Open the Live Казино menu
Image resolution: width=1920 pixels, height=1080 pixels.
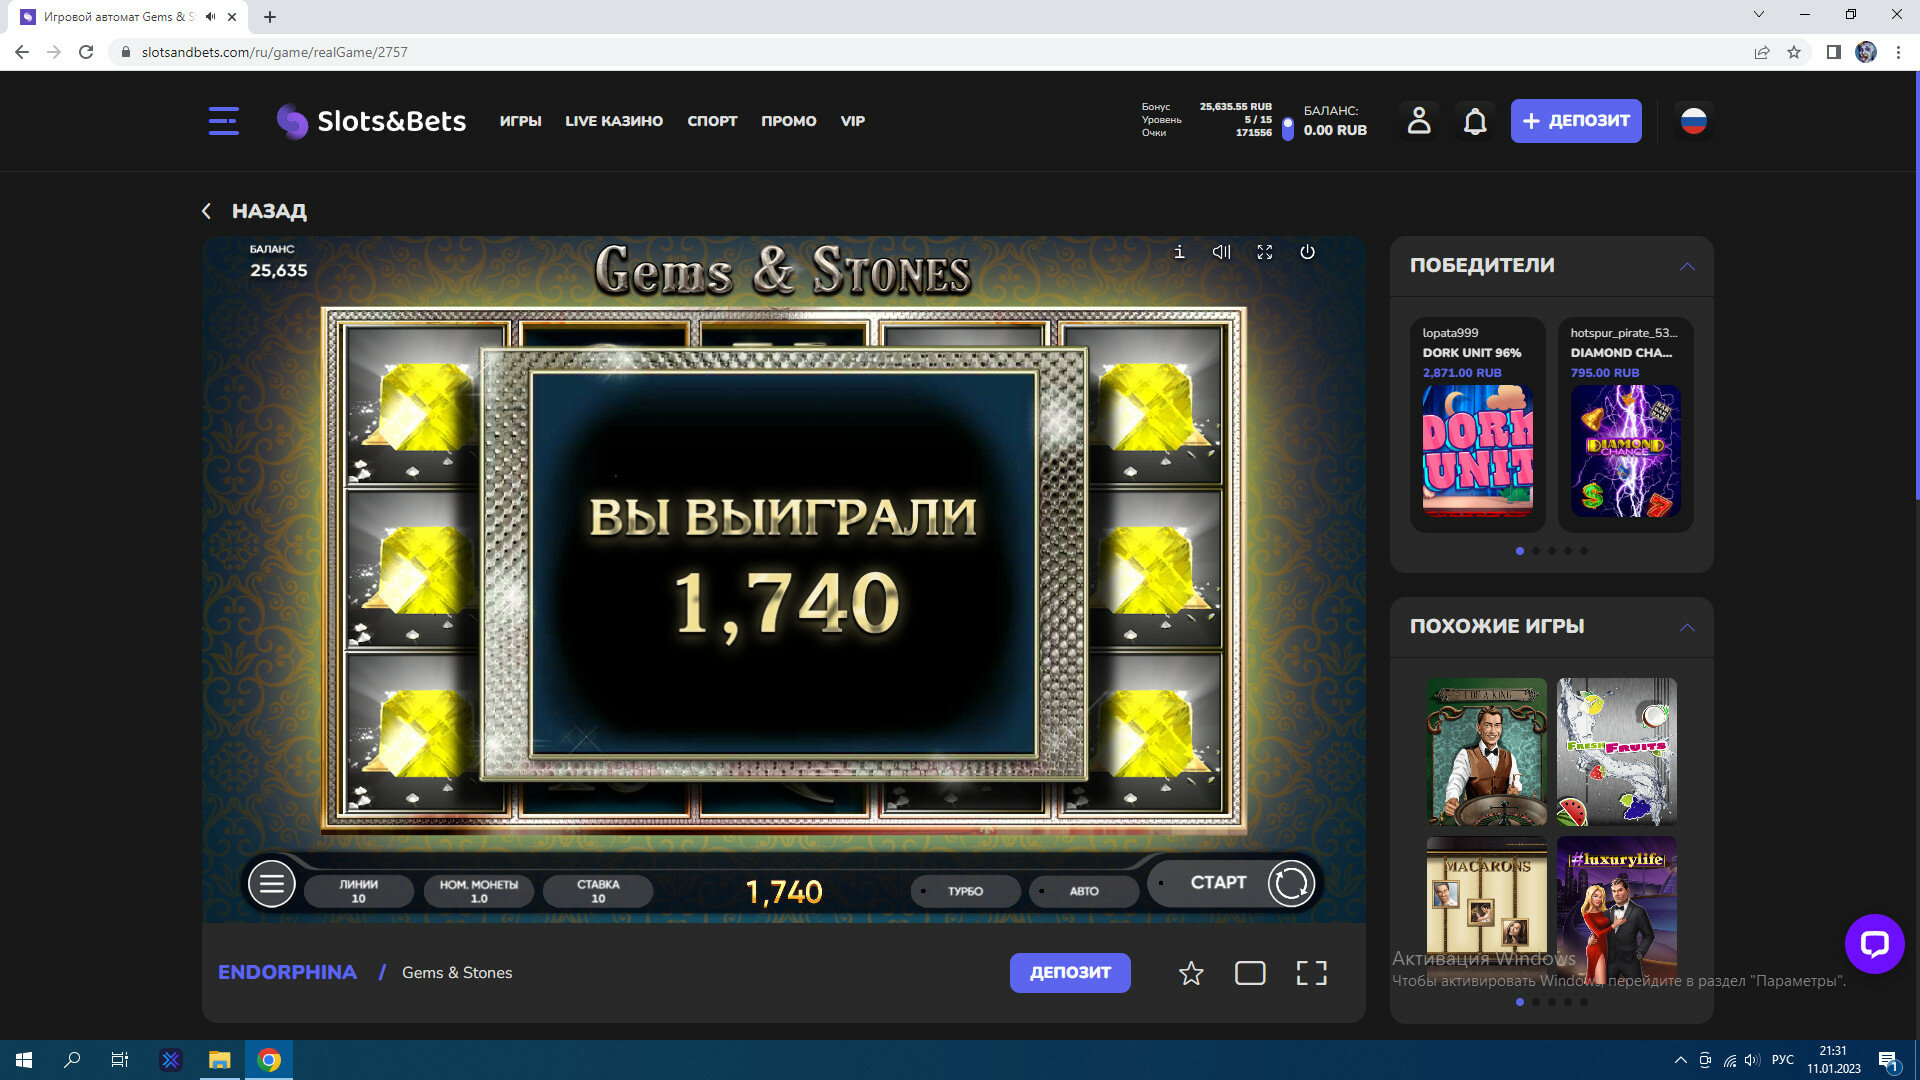click(x=614, y=121)
